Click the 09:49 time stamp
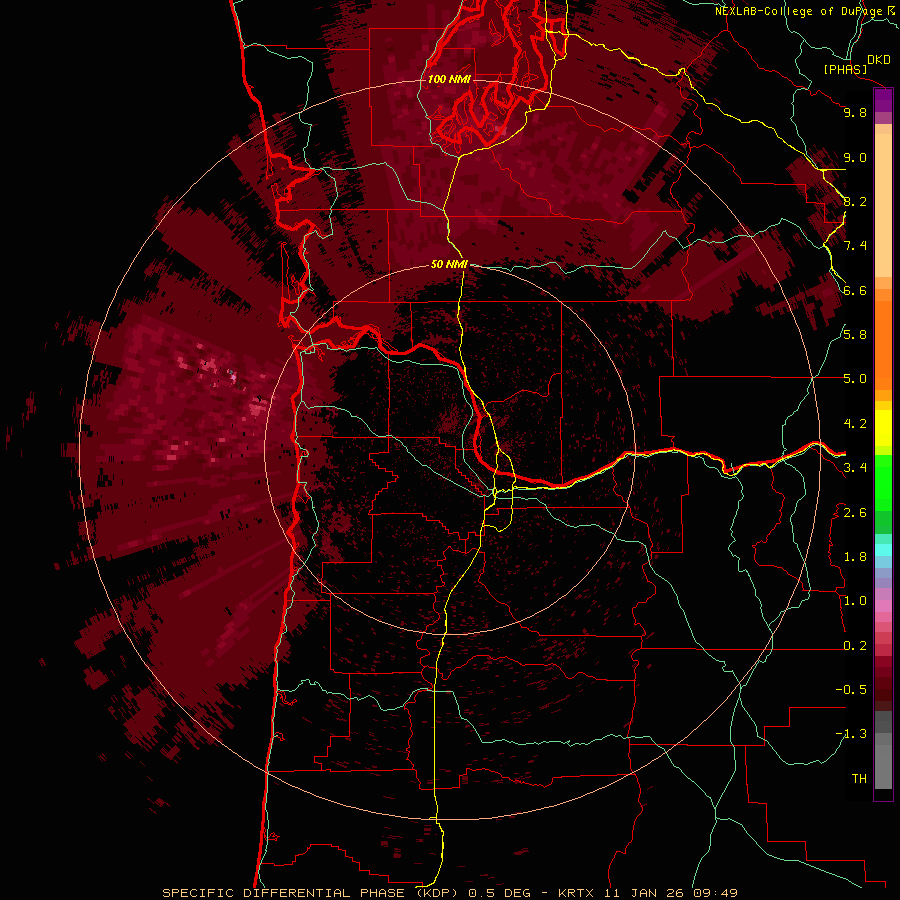Screen dimensions: 900x900 [715, 893]
